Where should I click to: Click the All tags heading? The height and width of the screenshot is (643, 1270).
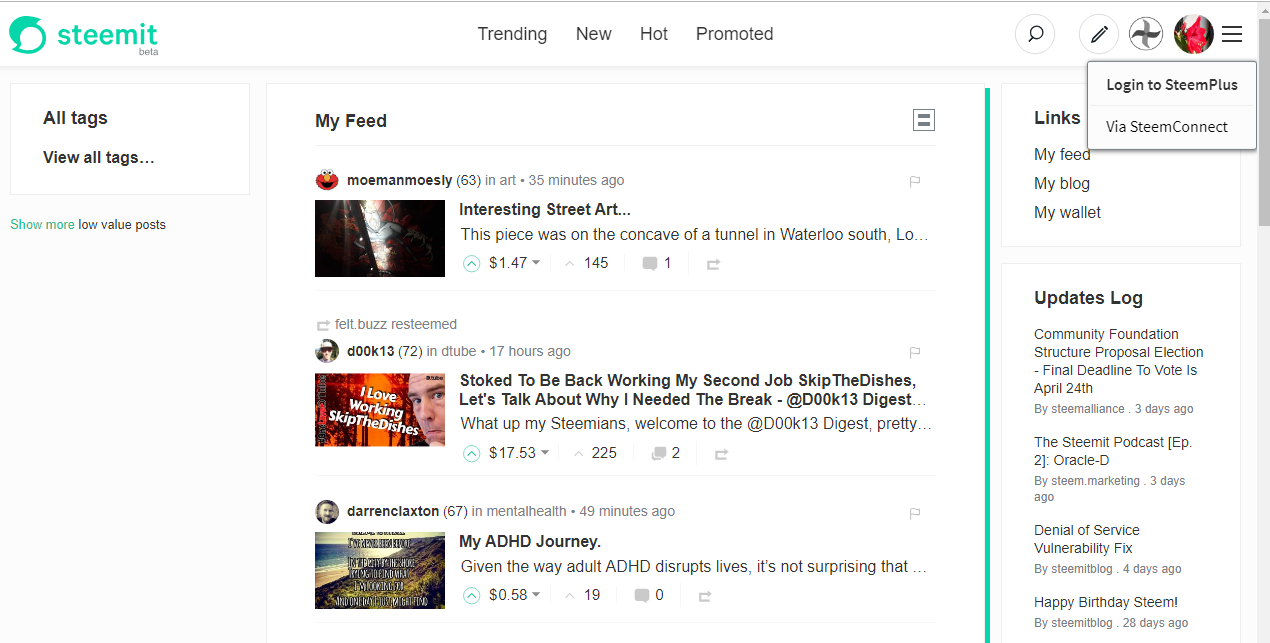(x=75, y=118)
